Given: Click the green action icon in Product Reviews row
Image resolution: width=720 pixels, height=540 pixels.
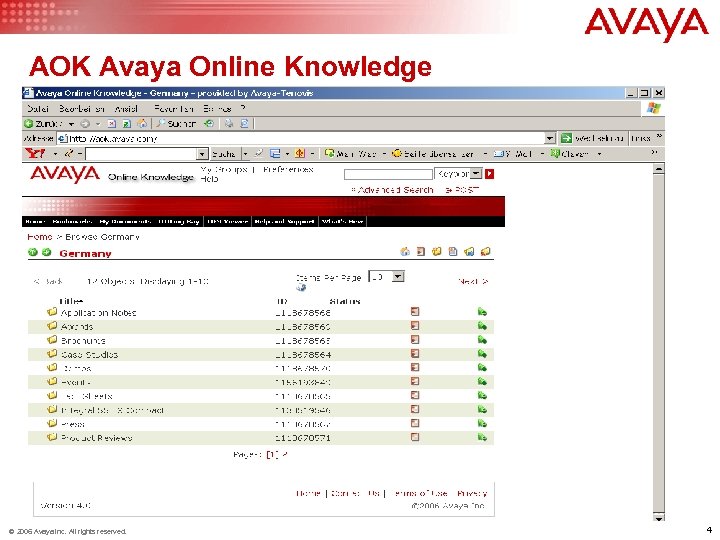Looking at the screenshot, I should [482, 437].
